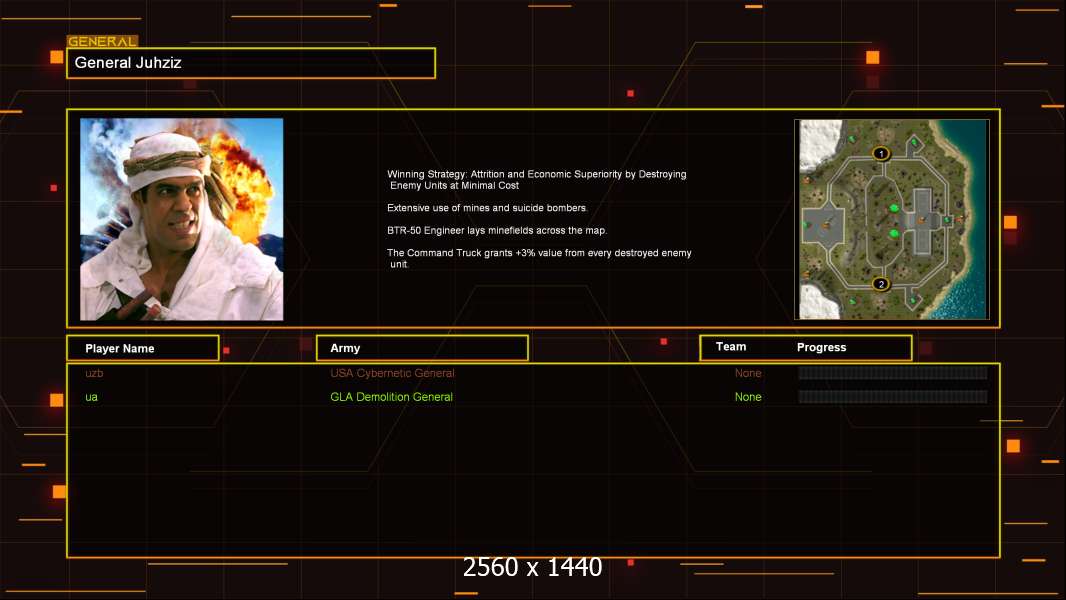Click the GENERAL label tag
The height and width of the screenshot is (600, 1066).
102,41
